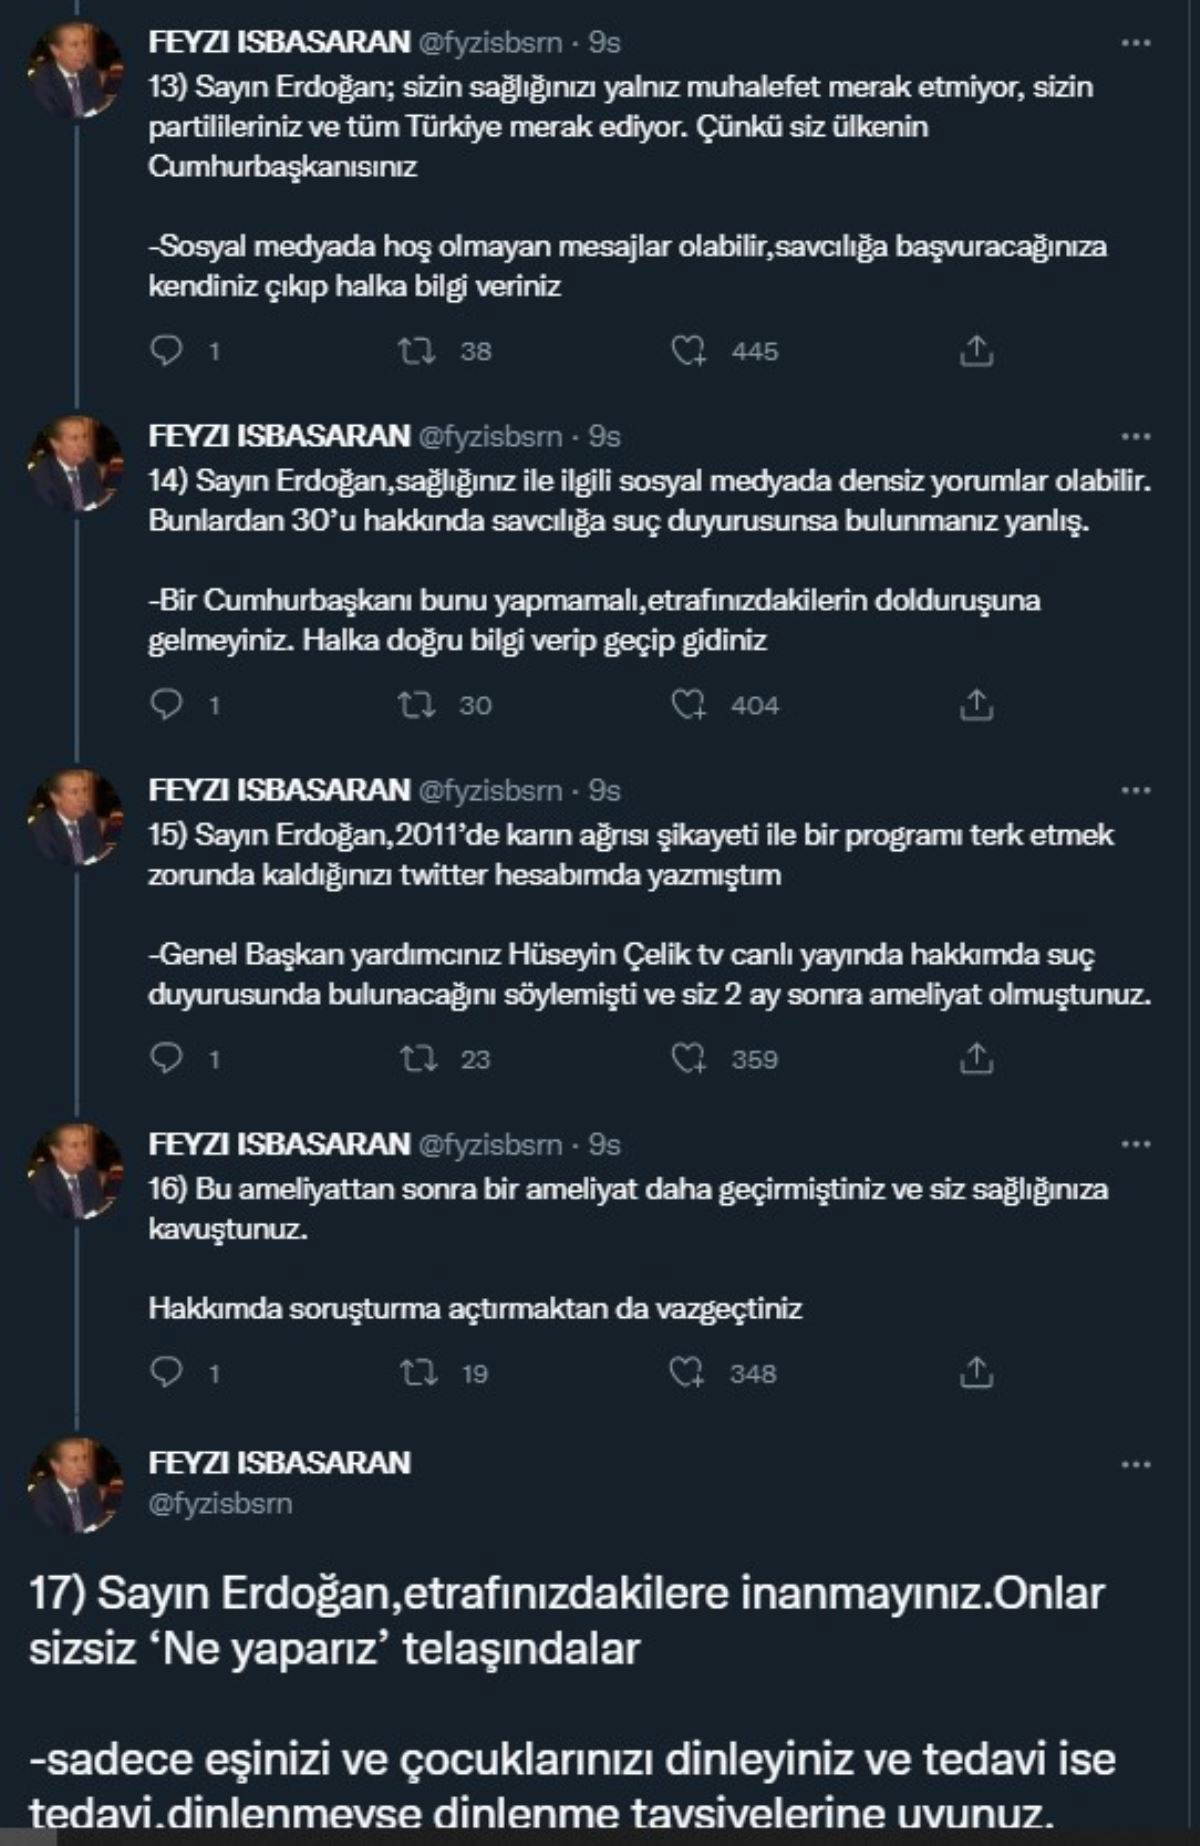Click @fyzisbsrn handle under tweet 17 author
1200x1846 pixels.
coord(220,1503)
